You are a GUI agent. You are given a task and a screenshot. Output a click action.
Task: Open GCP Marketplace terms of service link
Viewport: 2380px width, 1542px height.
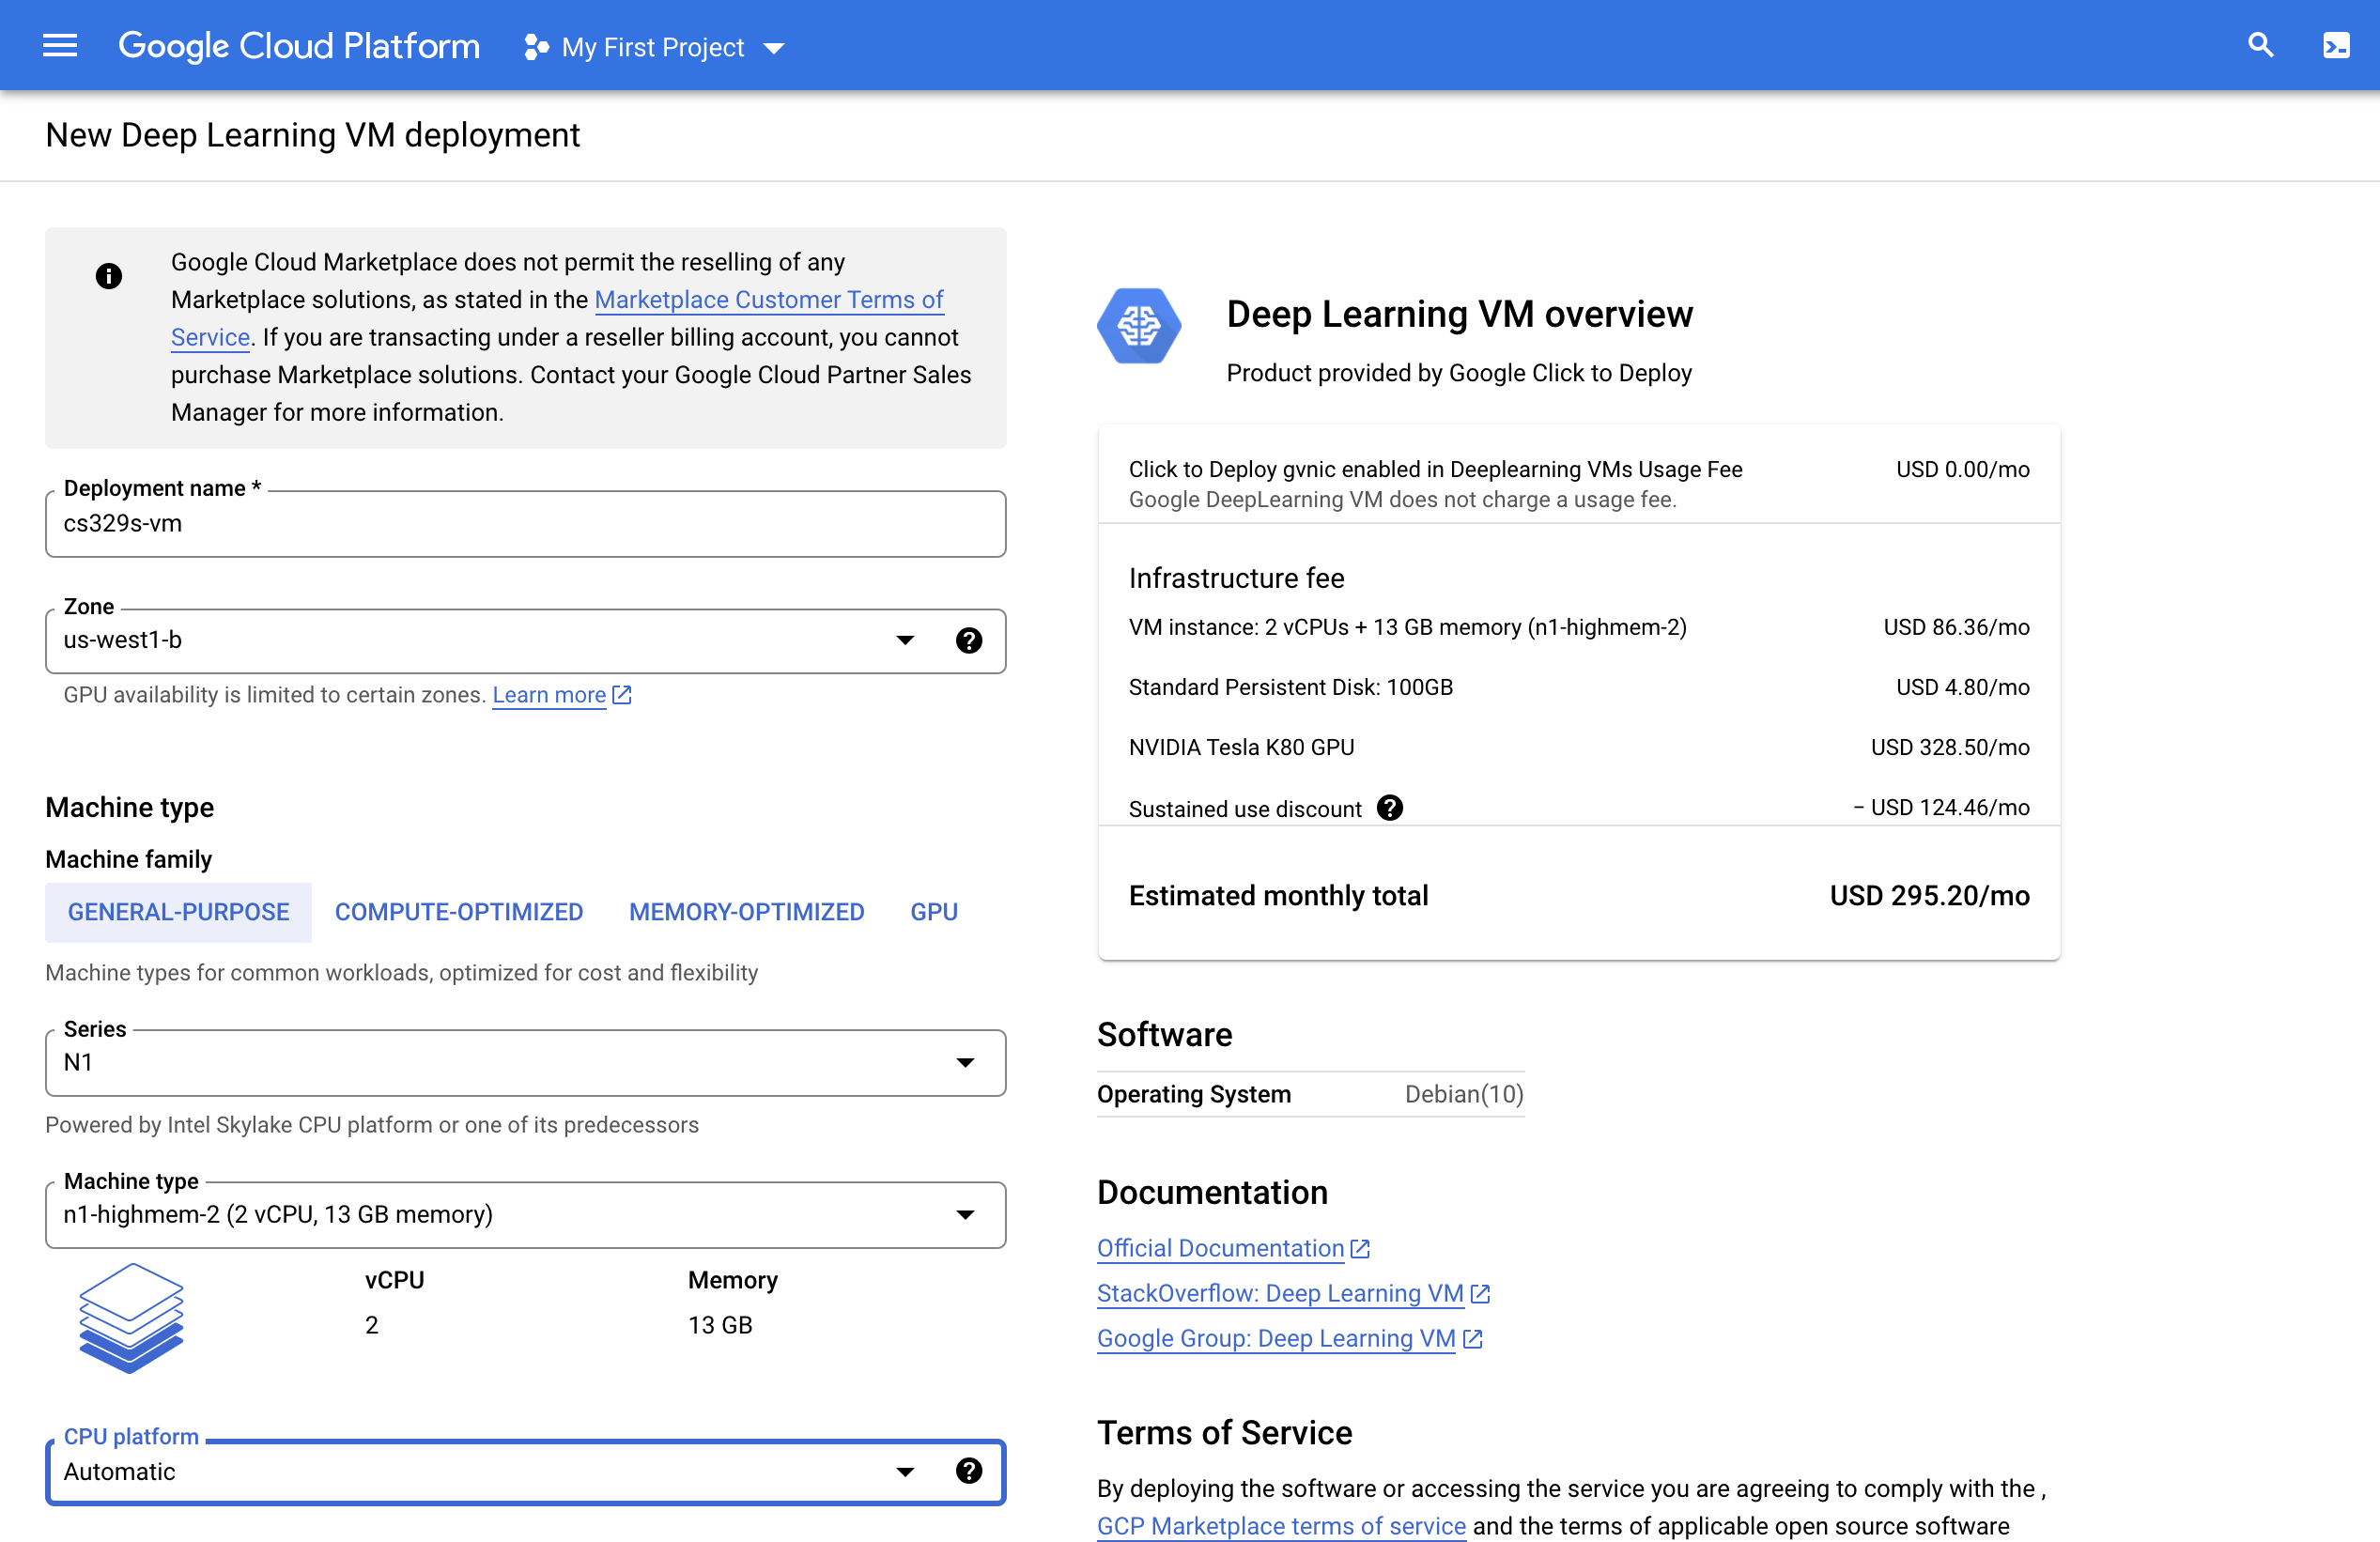1281,1526
